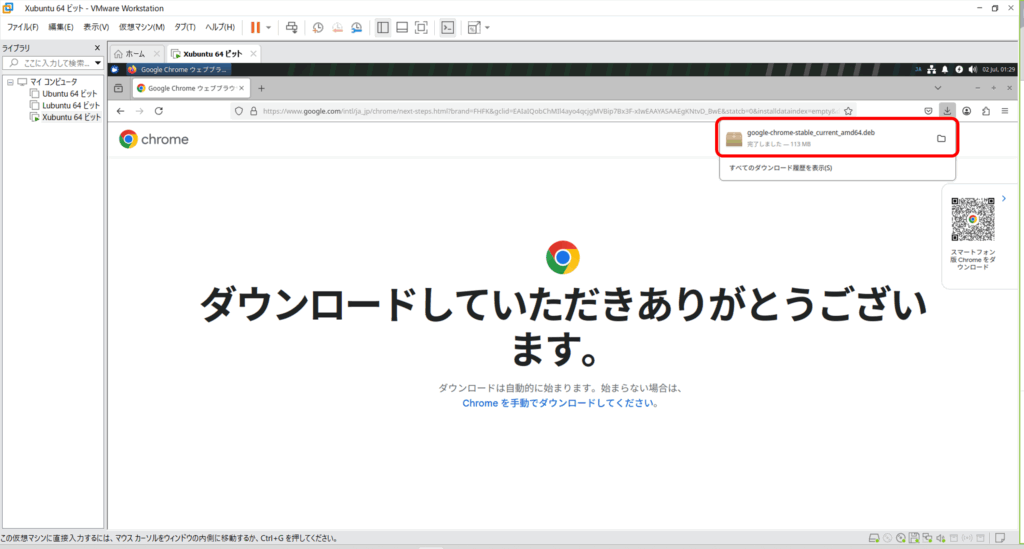Expand the library search dropdown arrow
1024x549 pixels.
point(97,63)
